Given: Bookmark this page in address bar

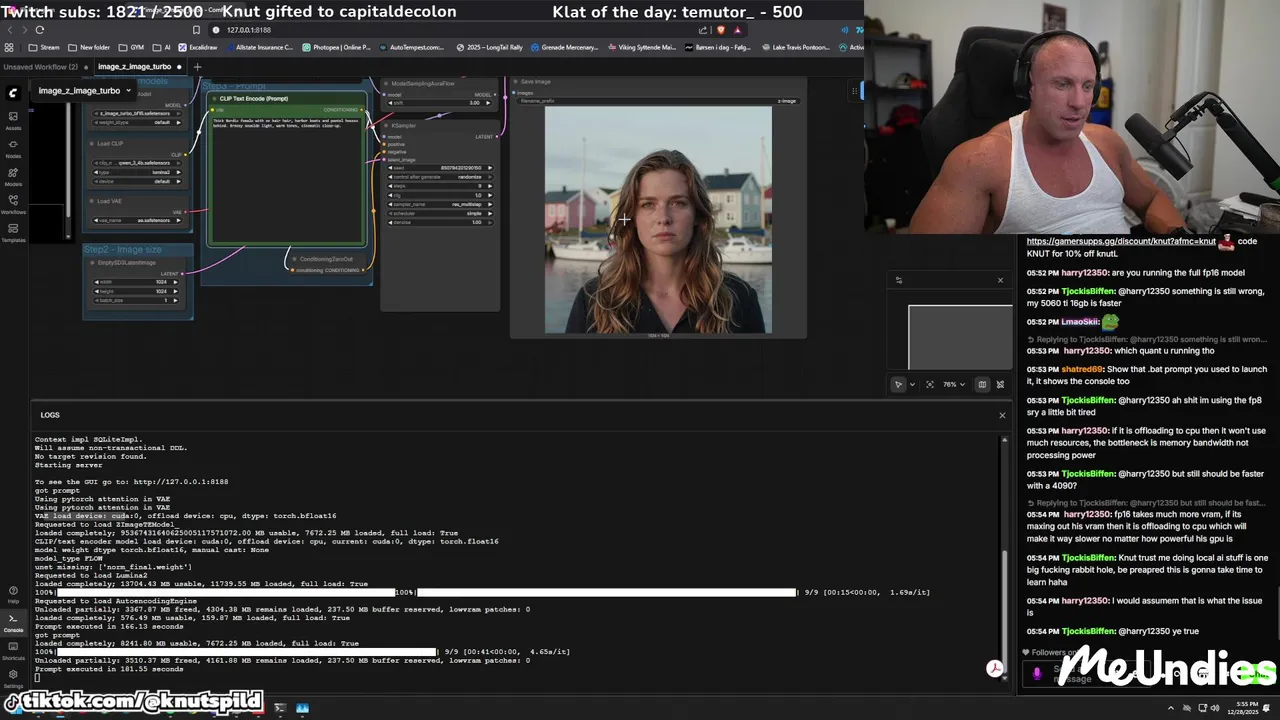Looking at the screenshot, I should pos(196,30).
